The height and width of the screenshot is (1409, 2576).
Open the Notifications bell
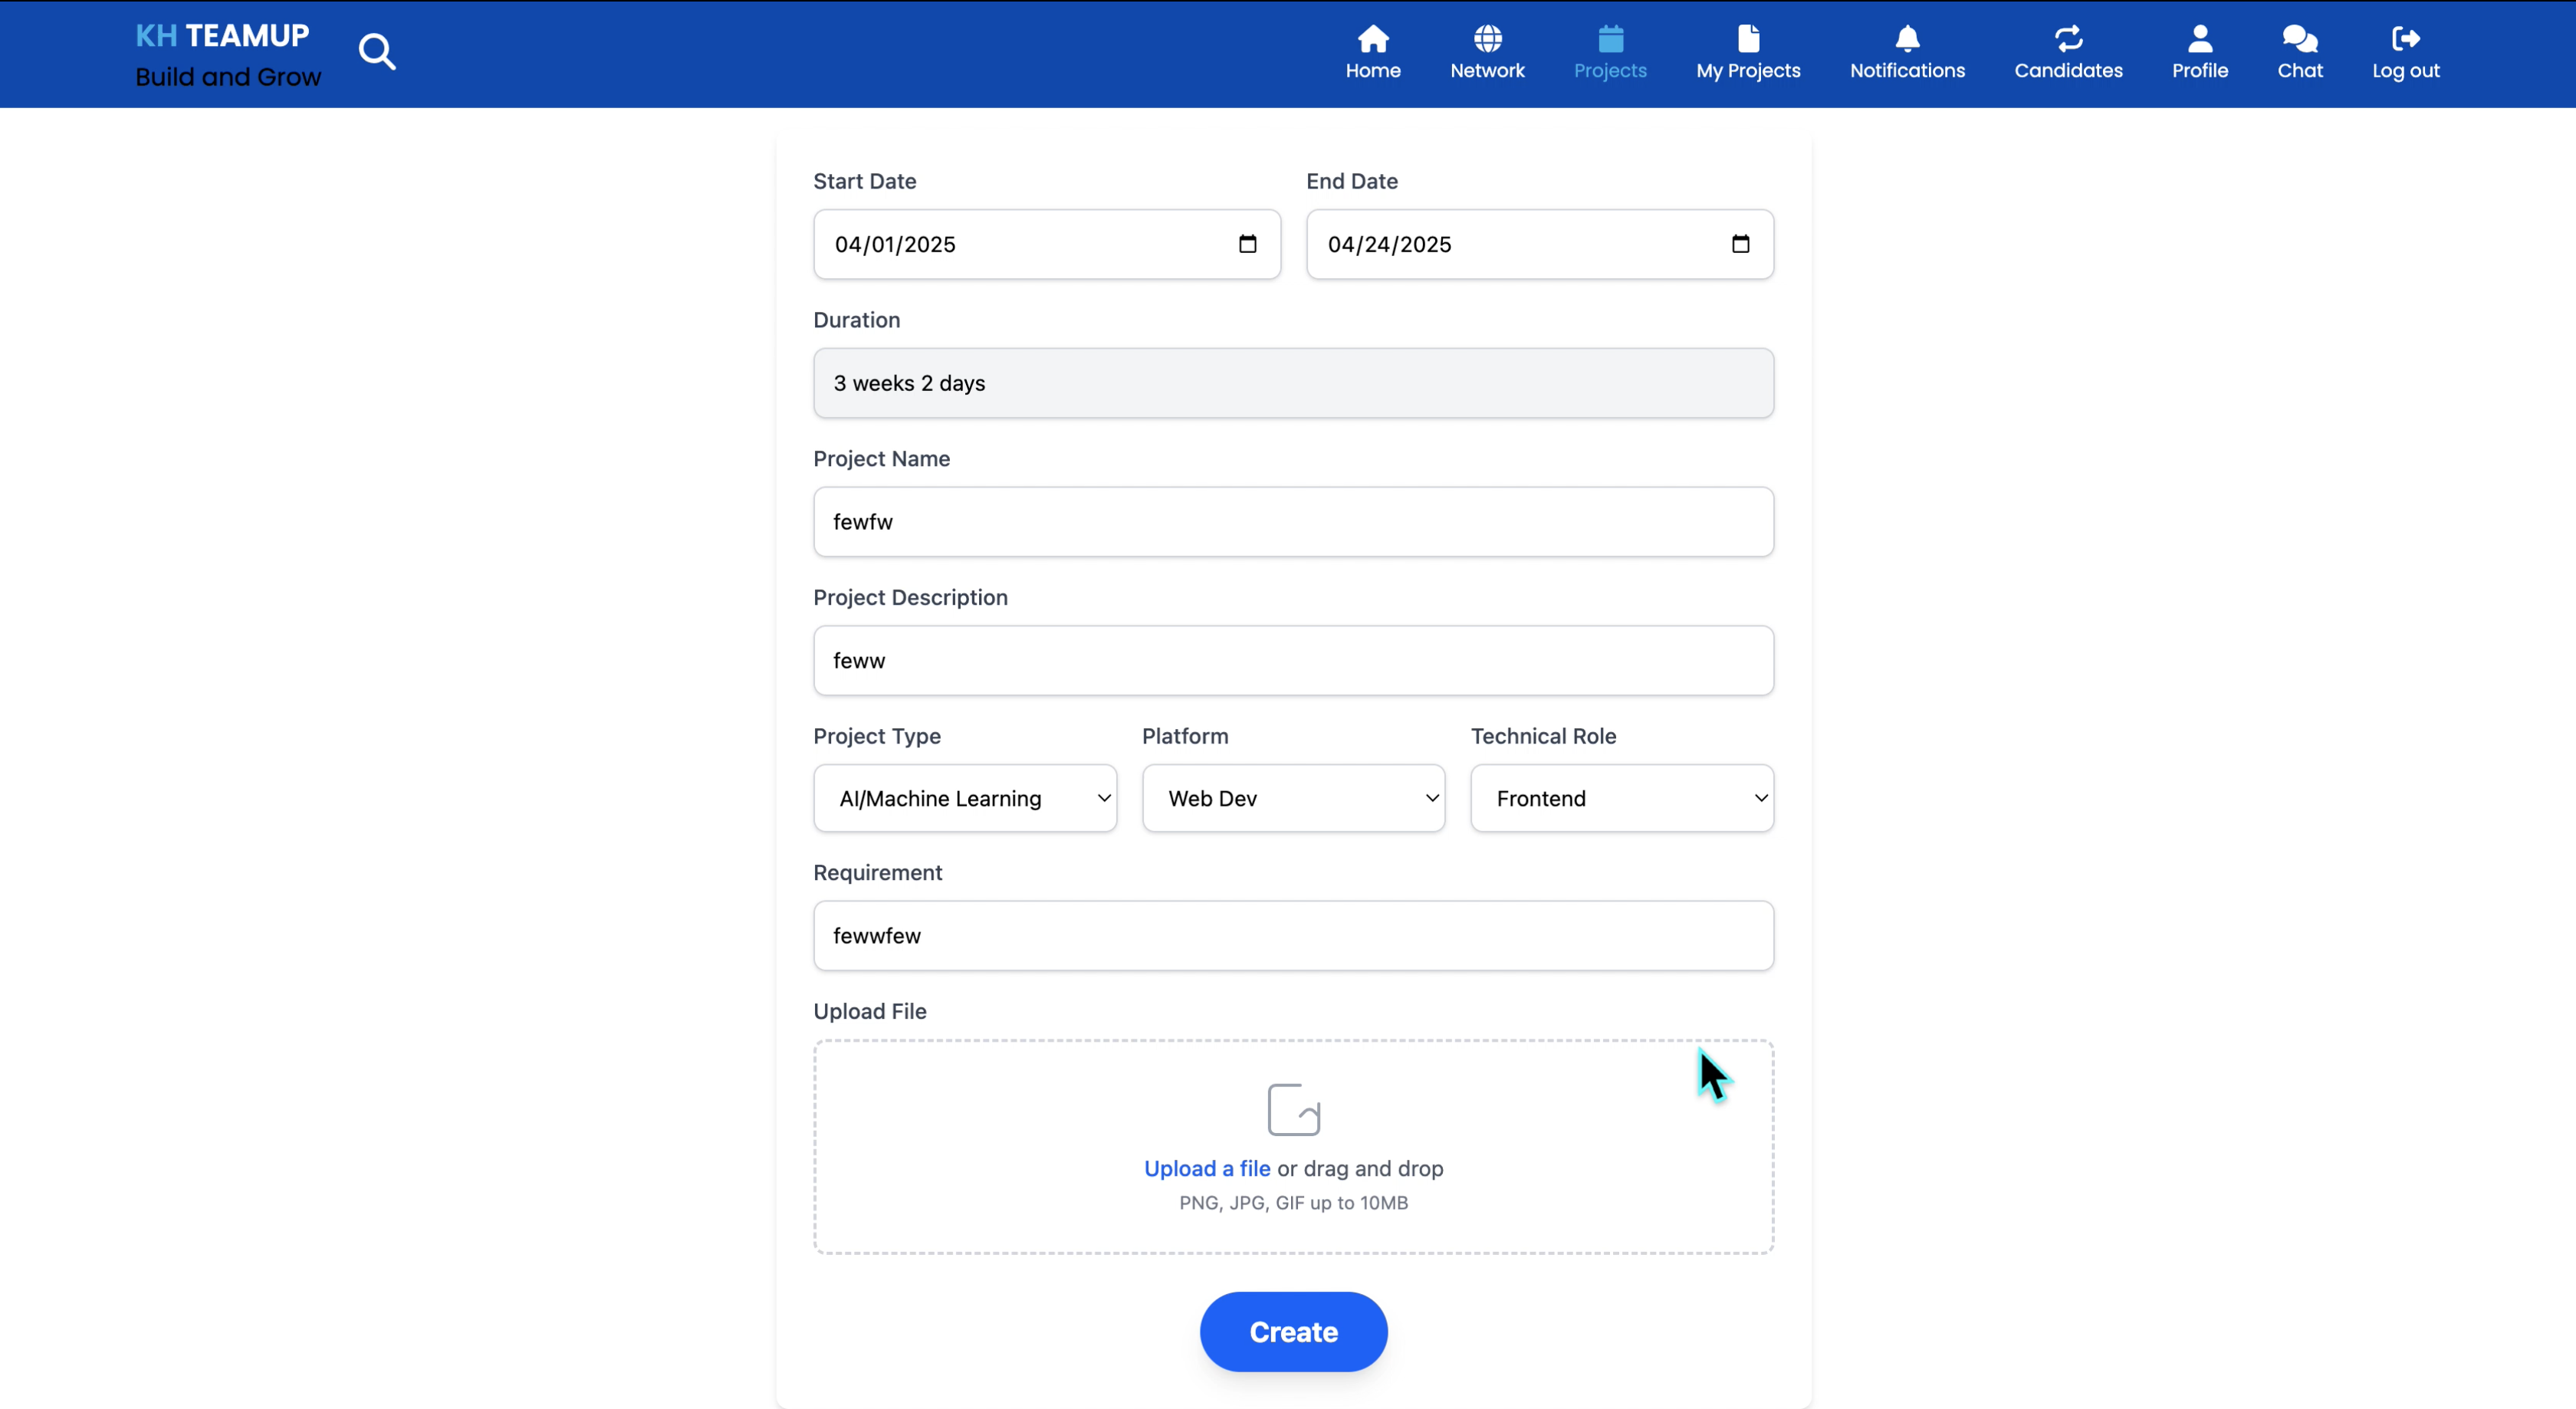tap(1906, 39)
